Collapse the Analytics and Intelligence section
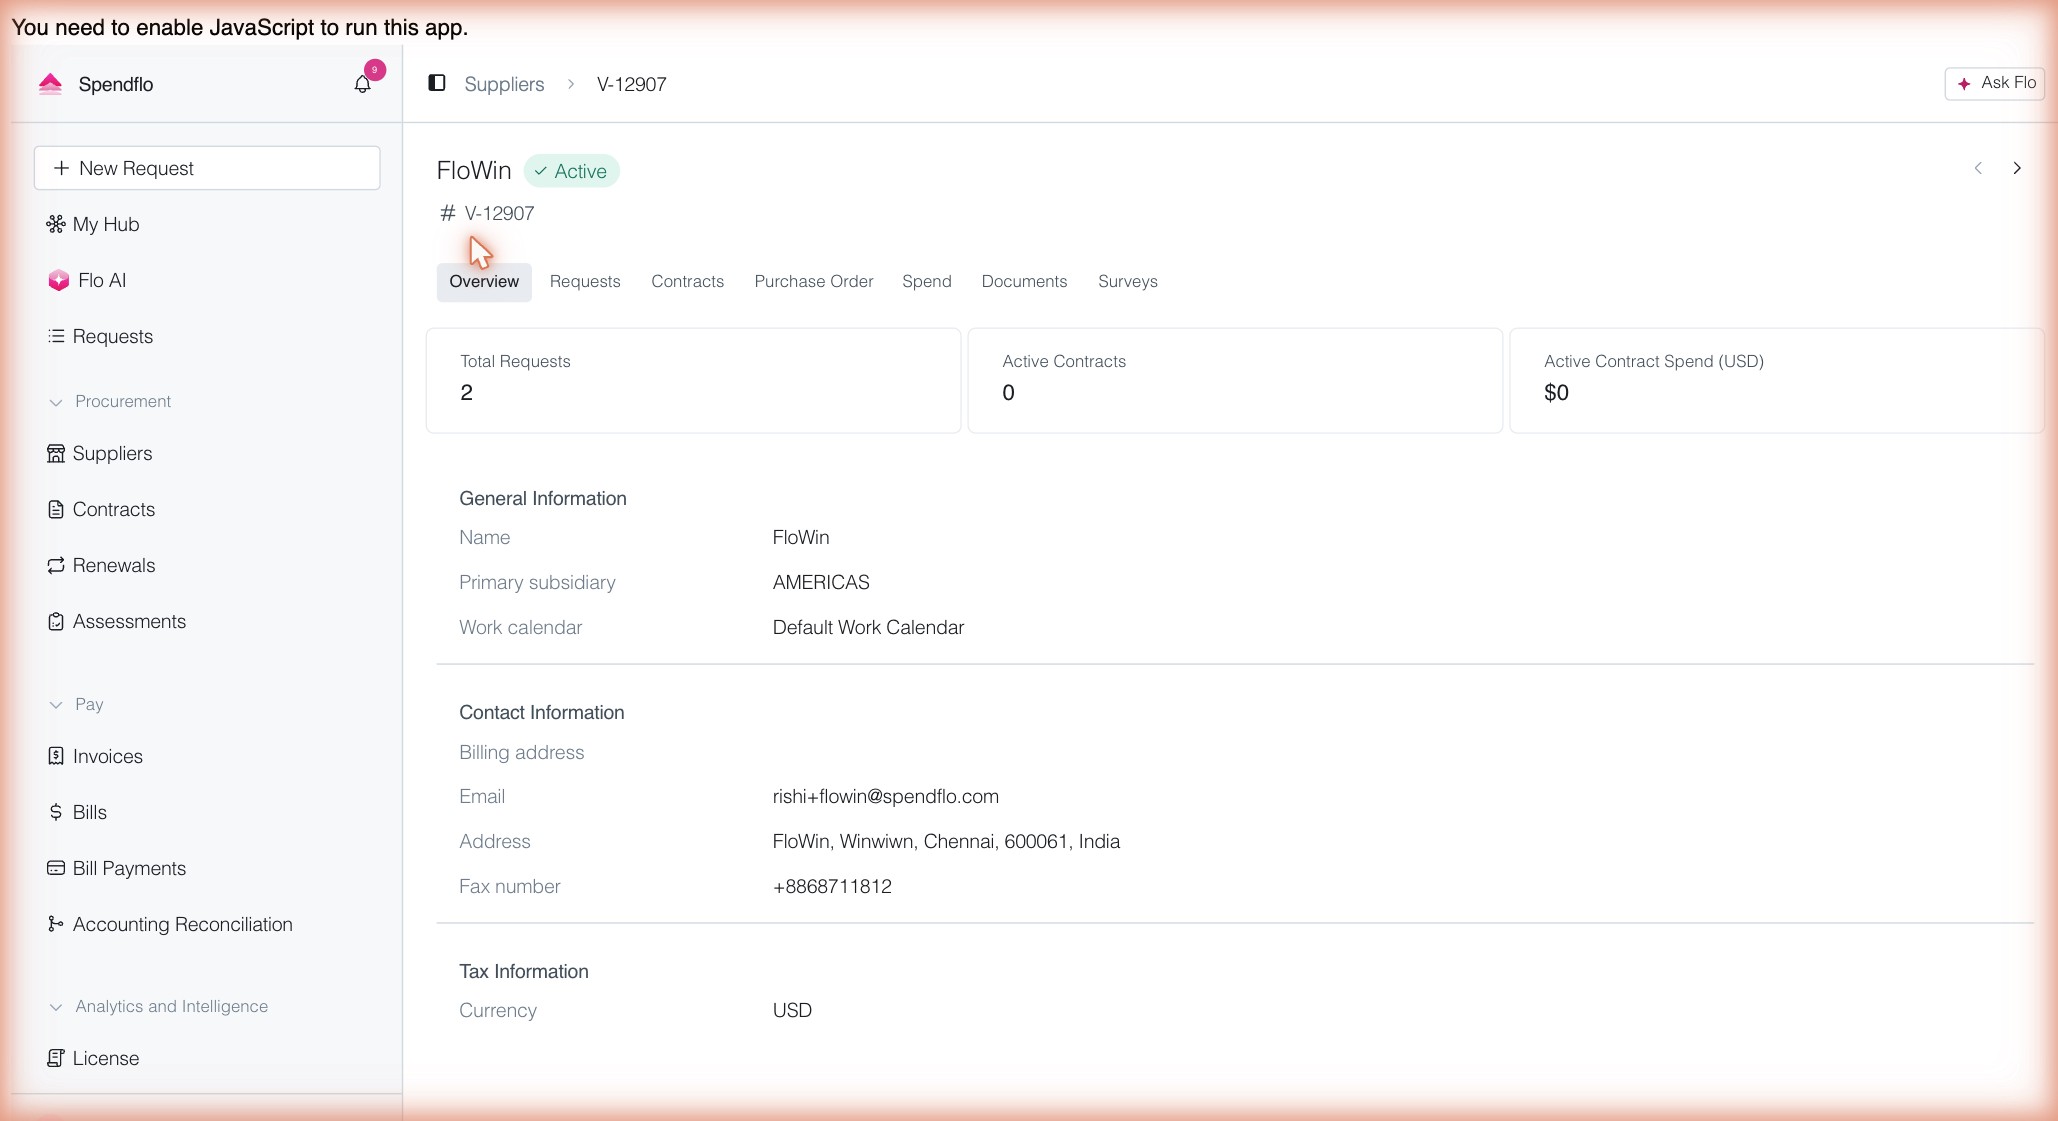 point(56,1007)
